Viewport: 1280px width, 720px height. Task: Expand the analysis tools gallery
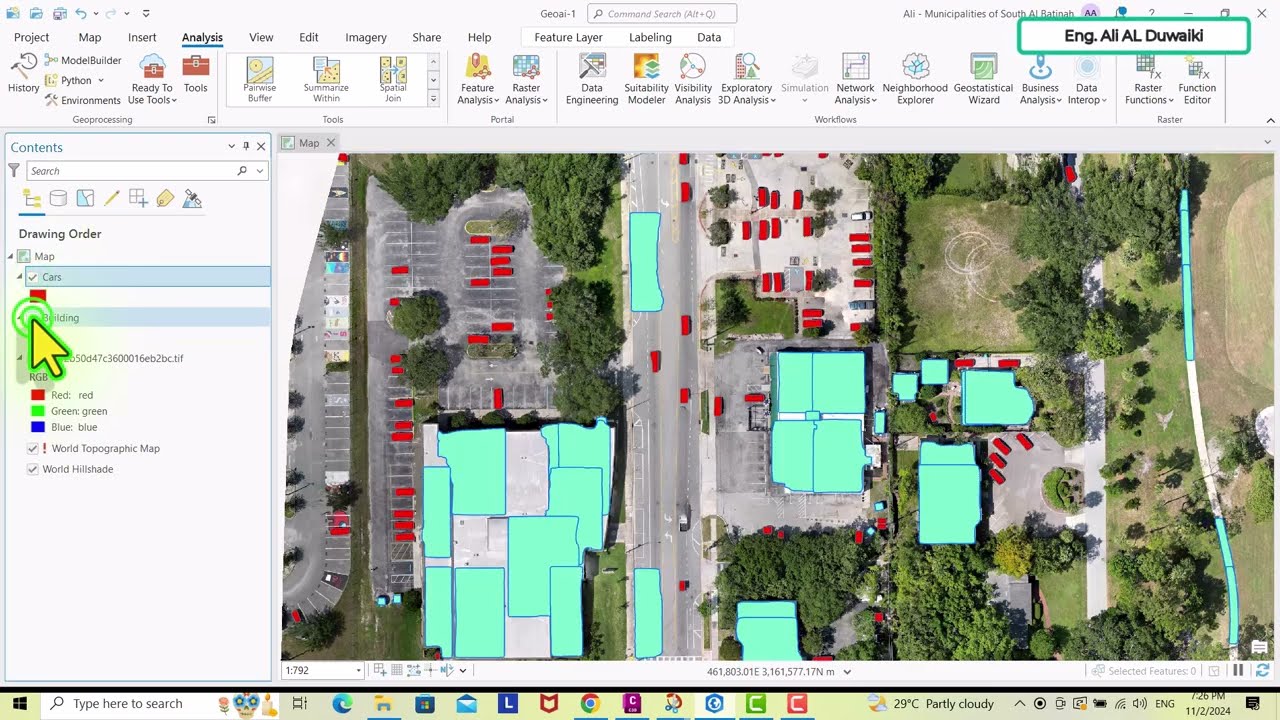(x=433, y=98)
